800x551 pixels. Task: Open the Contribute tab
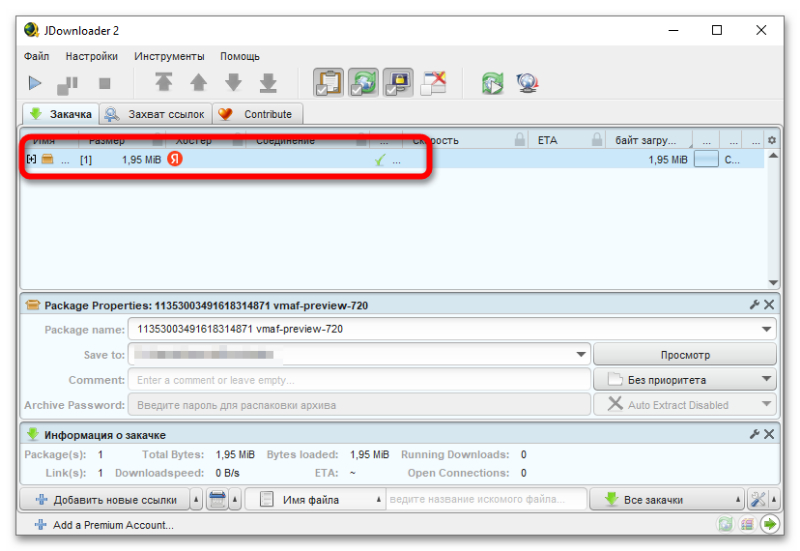[257, 114]
